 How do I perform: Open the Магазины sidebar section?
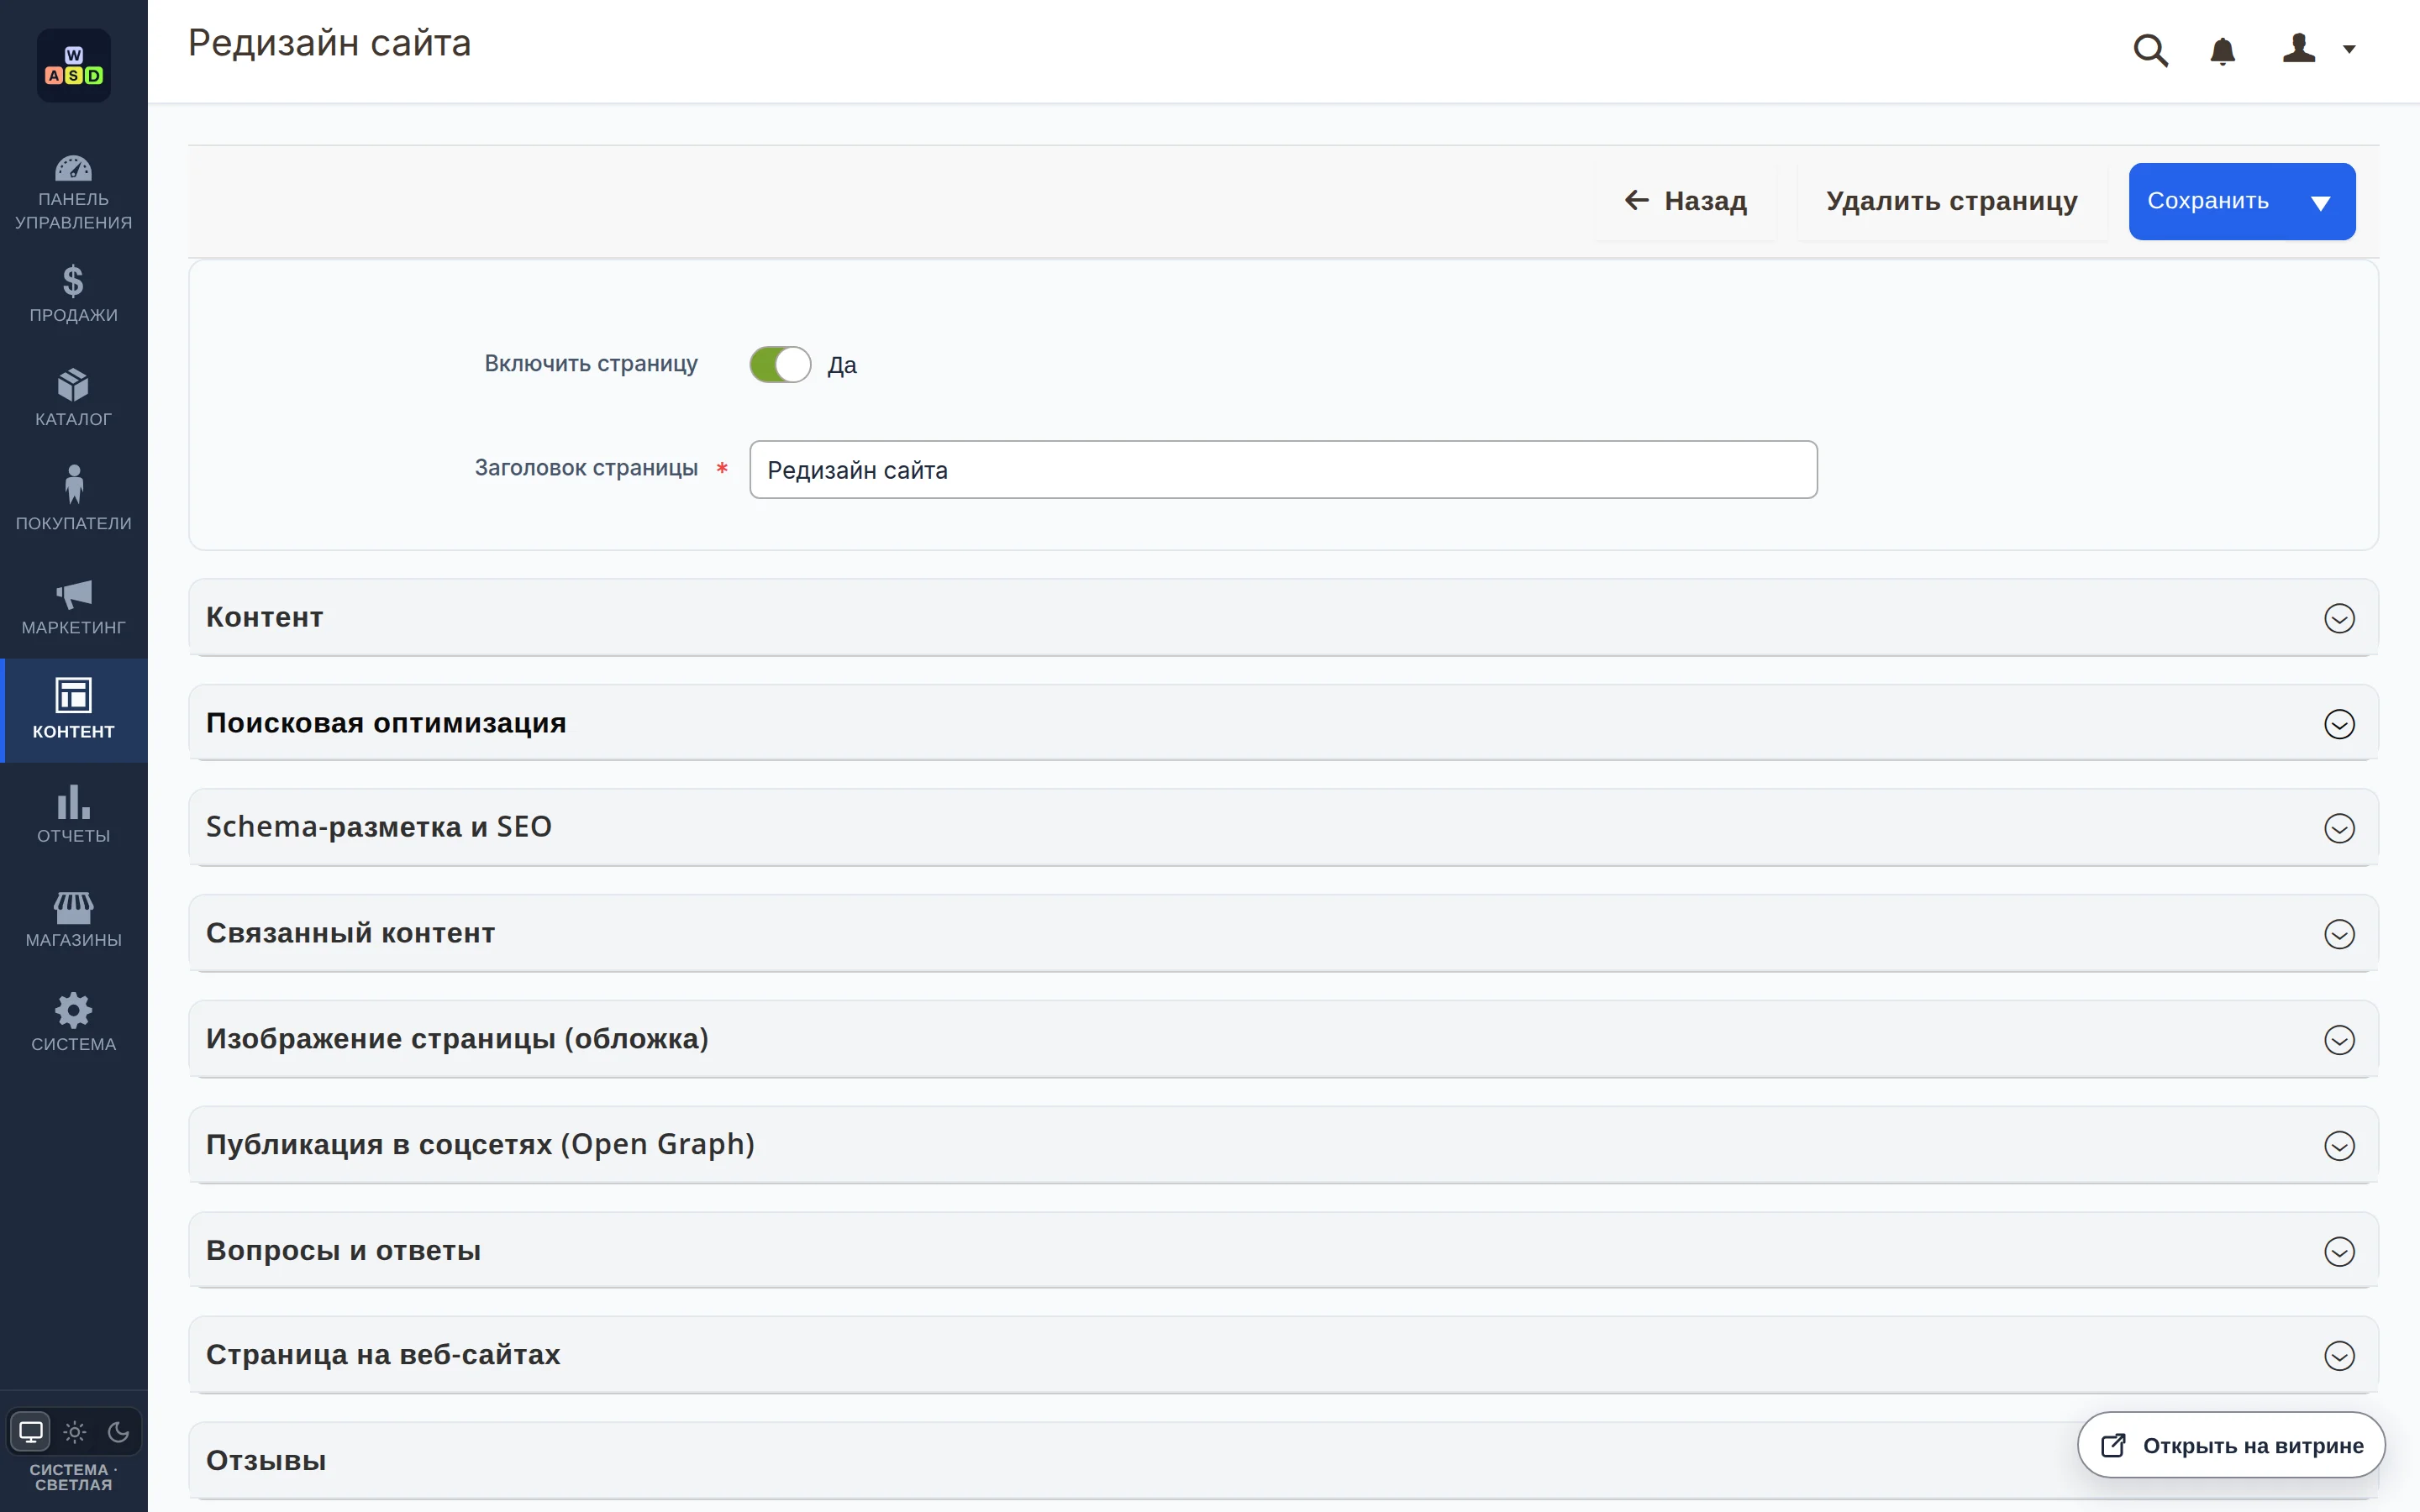click(74, 919)
